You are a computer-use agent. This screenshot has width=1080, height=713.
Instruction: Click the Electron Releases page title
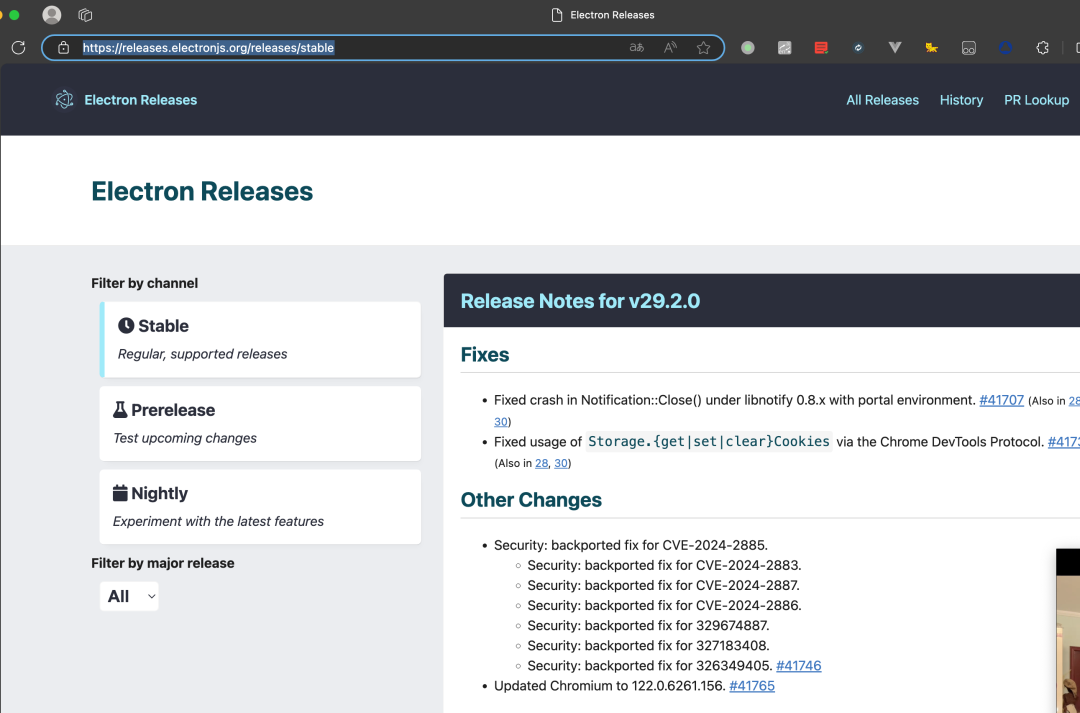coord(202,192)
